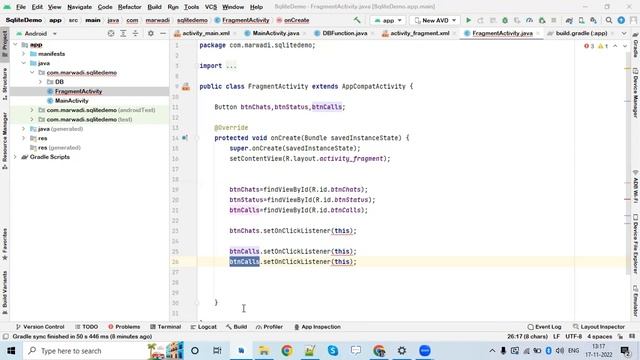Image resolution: width=640 pixels, height=360 pixels.
Task: Open the Android project view dropdown
Action: coord(36,33)
